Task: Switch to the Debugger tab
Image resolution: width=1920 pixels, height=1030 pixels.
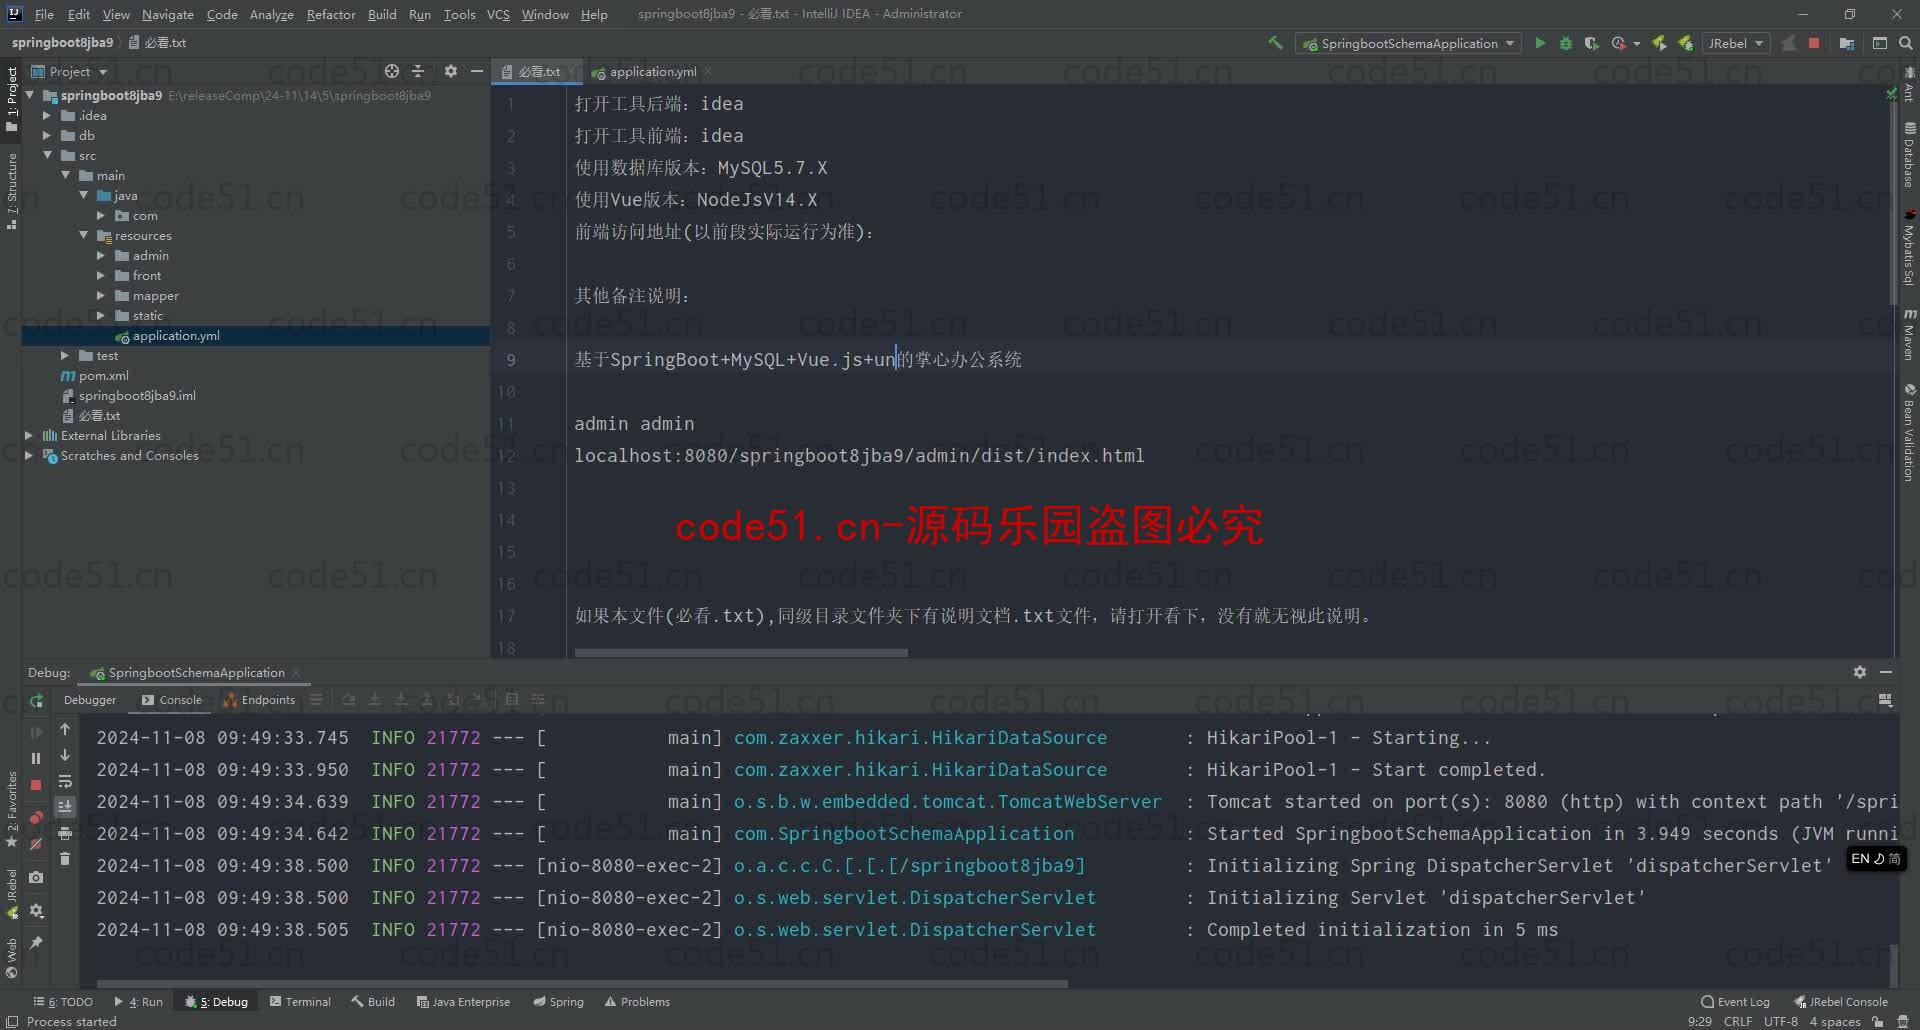Action: 90,700
